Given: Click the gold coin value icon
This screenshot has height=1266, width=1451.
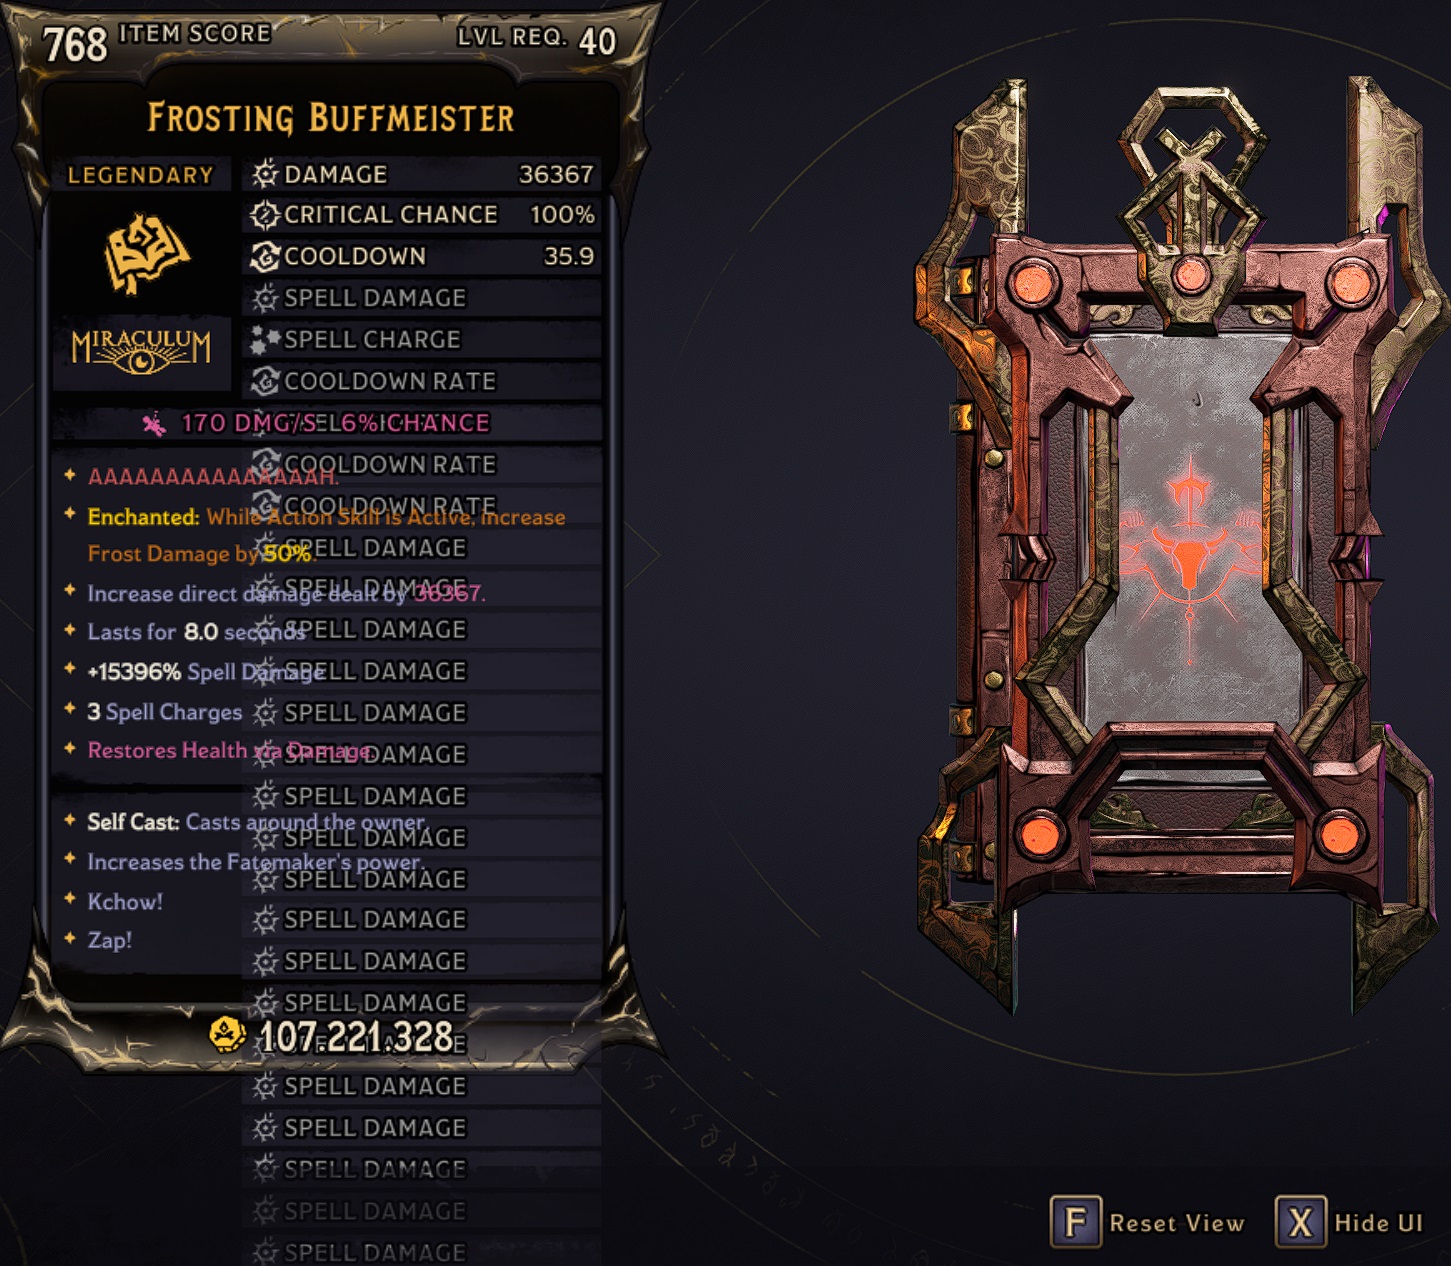Looking at the screenshot, I should pos(228,1034).
